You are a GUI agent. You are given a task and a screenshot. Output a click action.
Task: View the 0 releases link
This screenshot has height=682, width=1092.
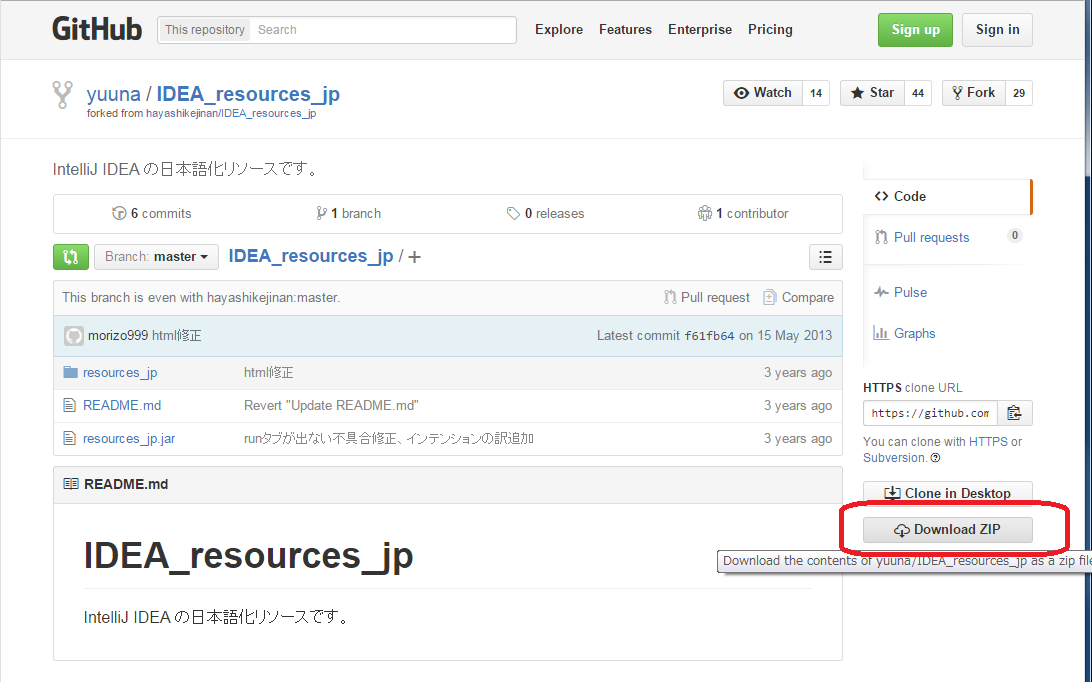(545, 213)
